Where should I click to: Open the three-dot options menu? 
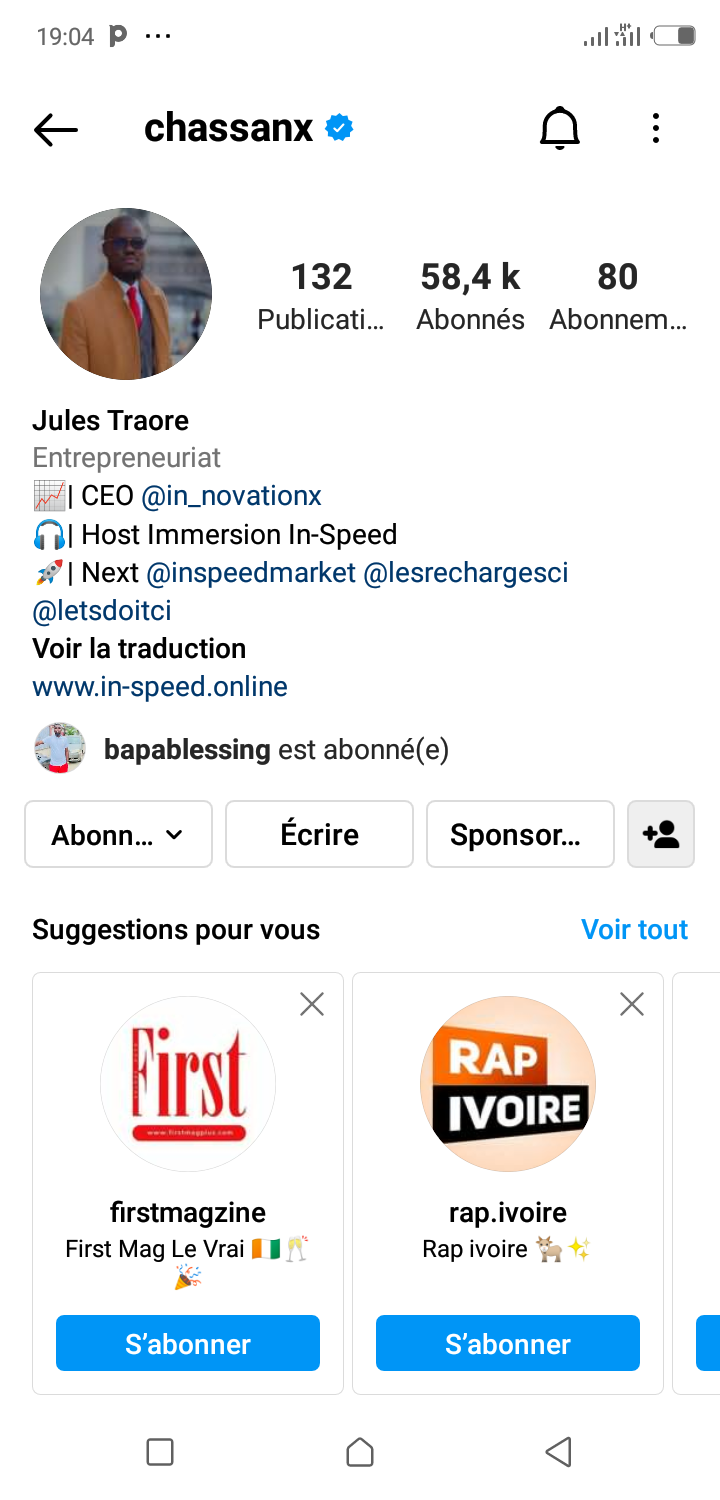[x=656, y=129]
